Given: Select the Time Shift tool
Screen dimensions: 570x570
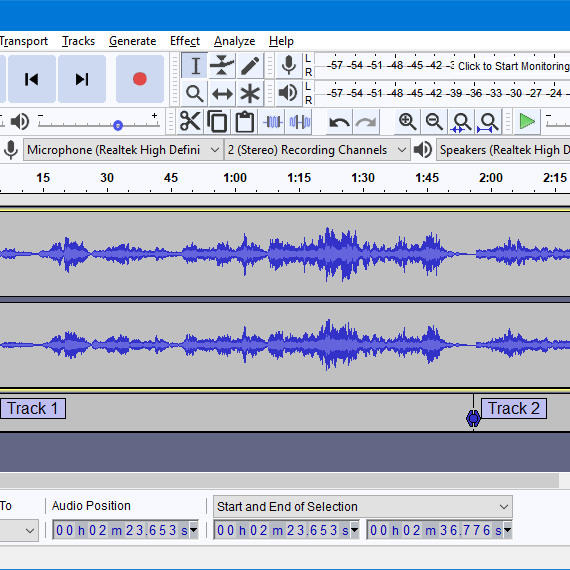Looking at the screenshot, I should pyautogui.click(x=222, y=94).
